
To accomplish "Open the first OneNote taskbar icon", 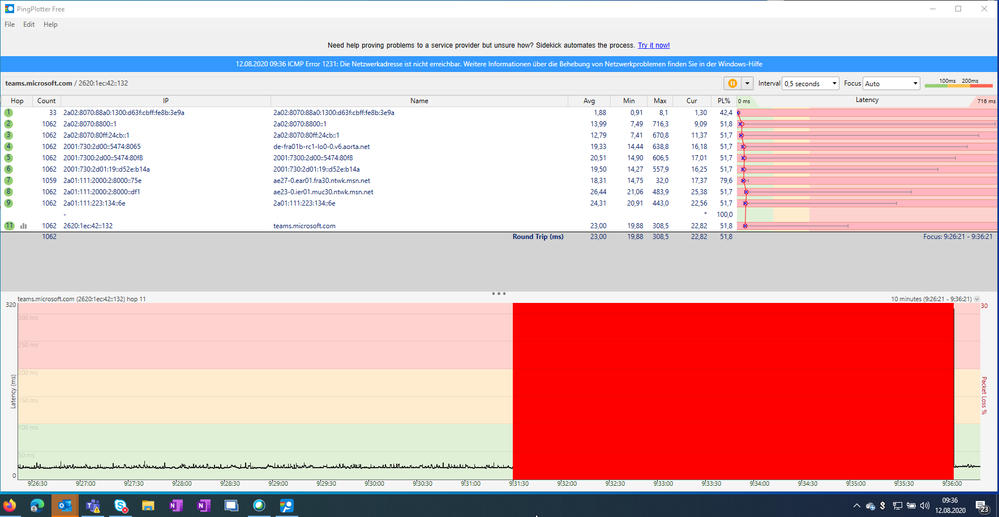I will coord(176,506).
